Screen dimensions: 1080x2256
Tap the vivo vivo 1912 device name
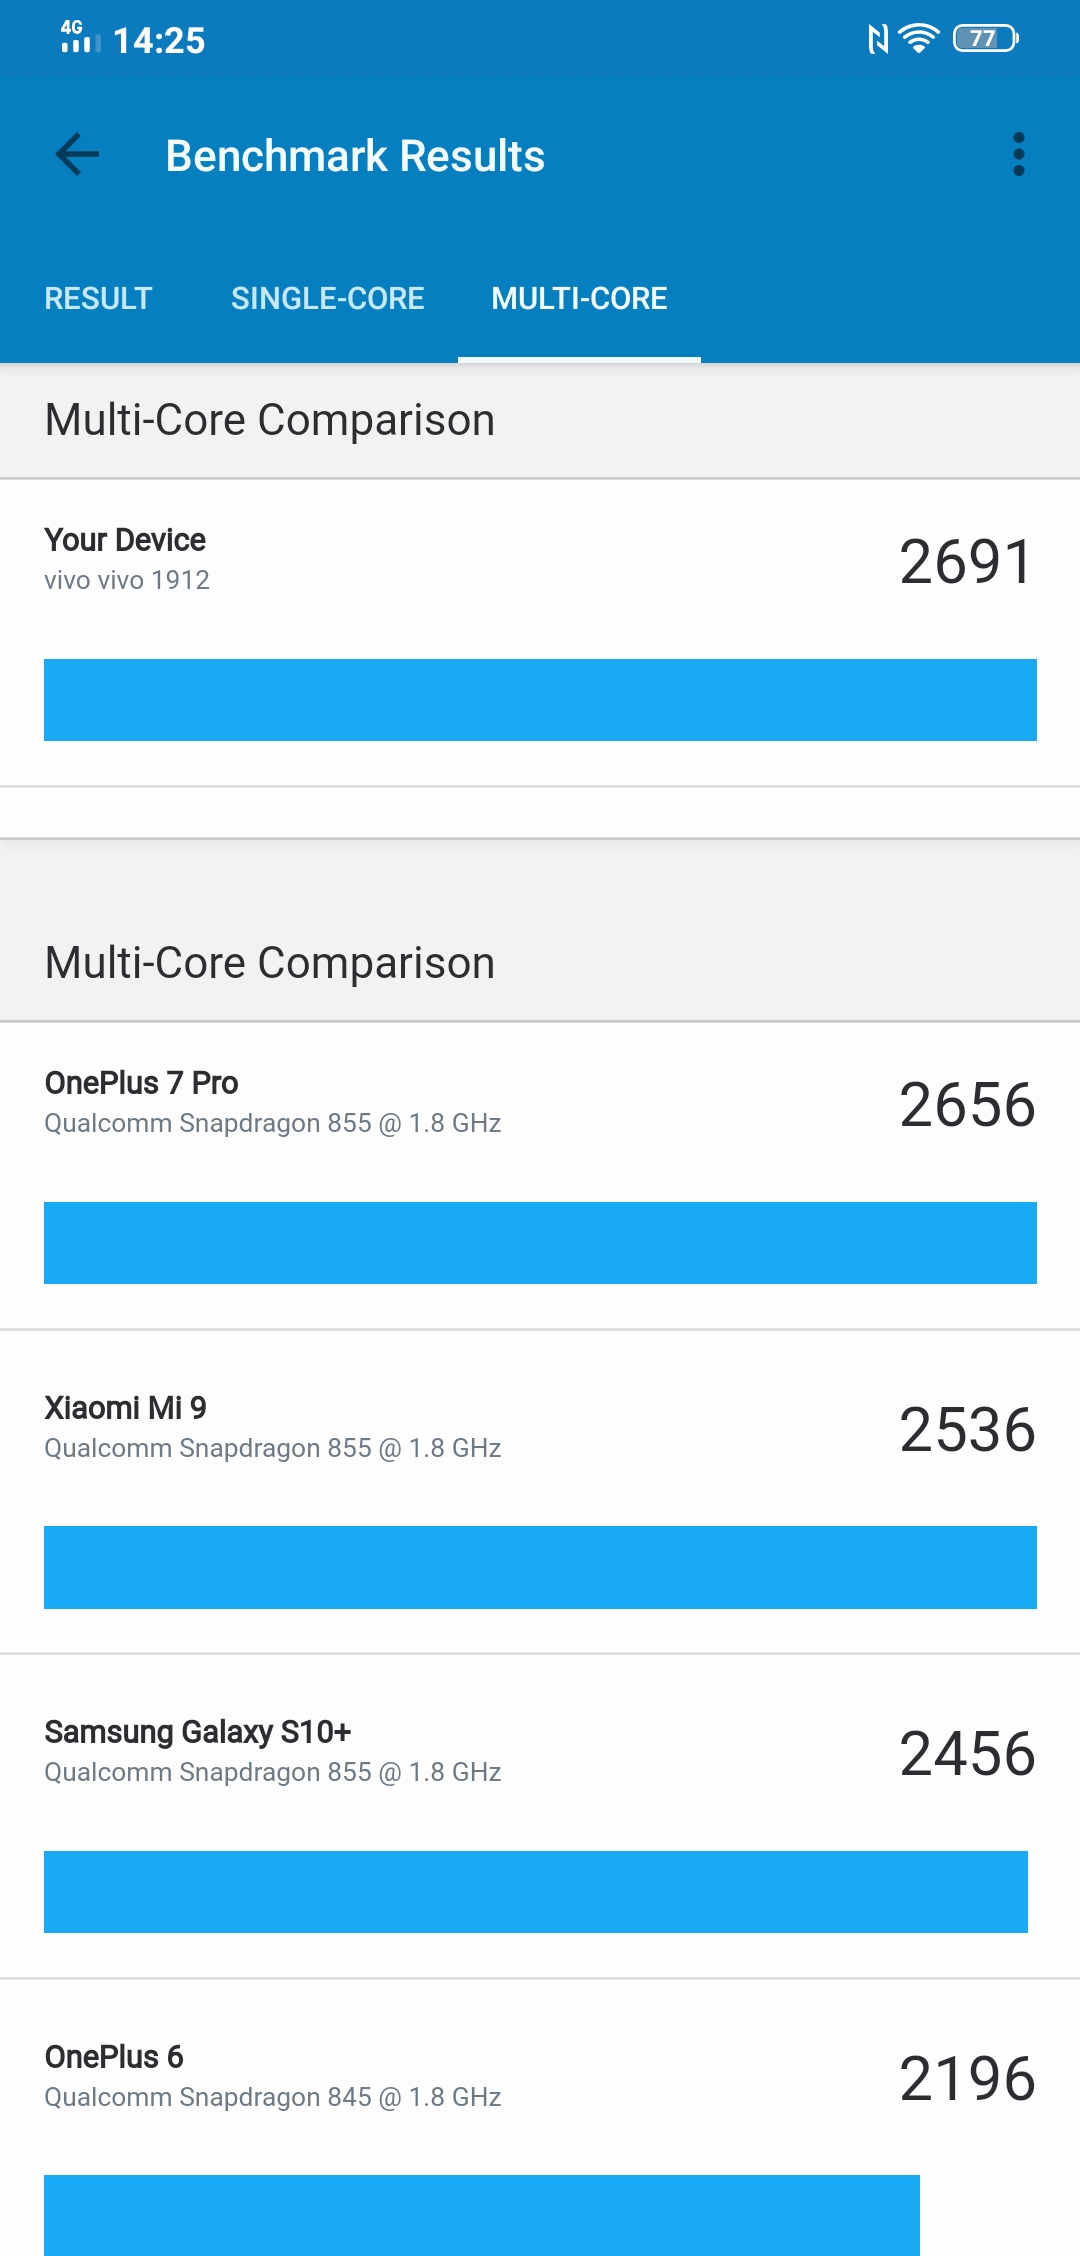click(x=127, y=580)
